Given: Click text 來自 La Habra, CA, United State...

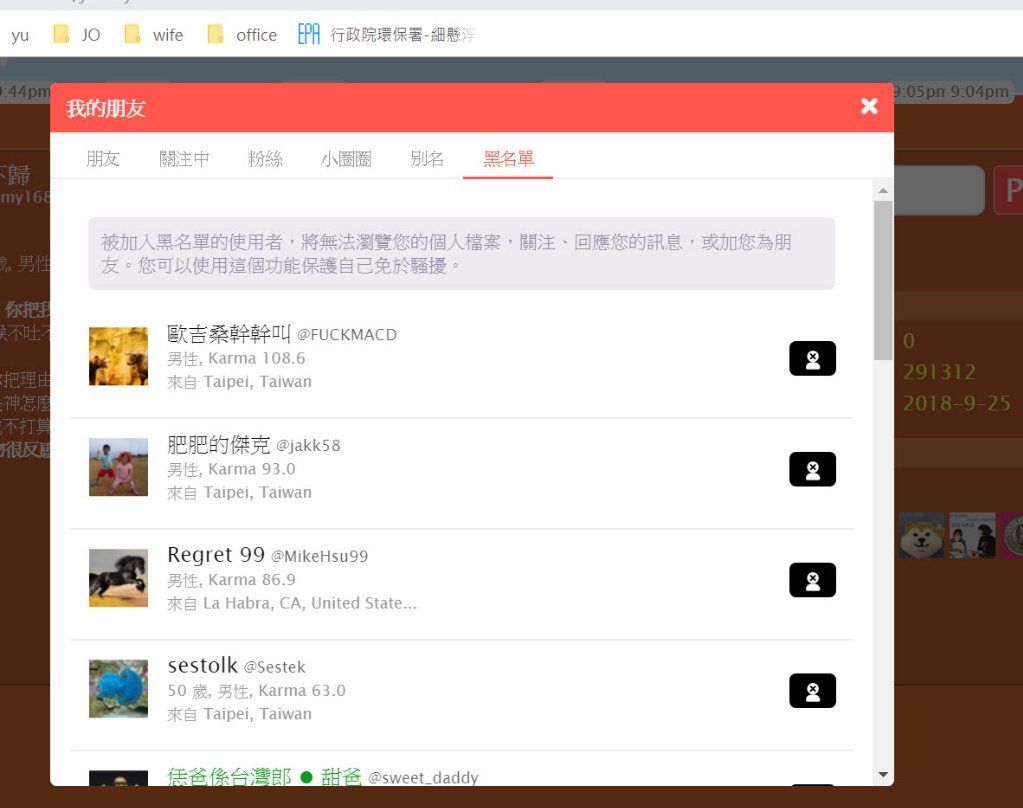Looking at the screenshot, I should (292, 603).
